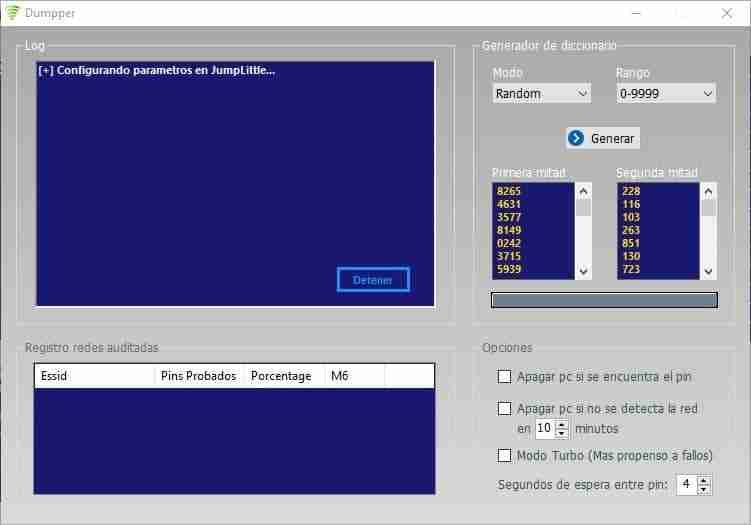Click the scroll down arrow in Segunda mitad list

[x=708, y=271]
